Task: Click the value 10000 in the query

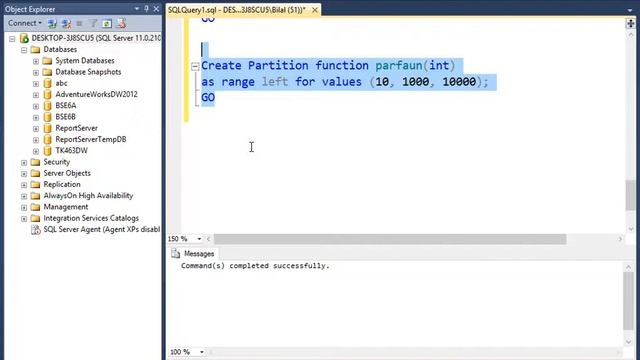Action: pyautogui.click(x=459, y=82)
